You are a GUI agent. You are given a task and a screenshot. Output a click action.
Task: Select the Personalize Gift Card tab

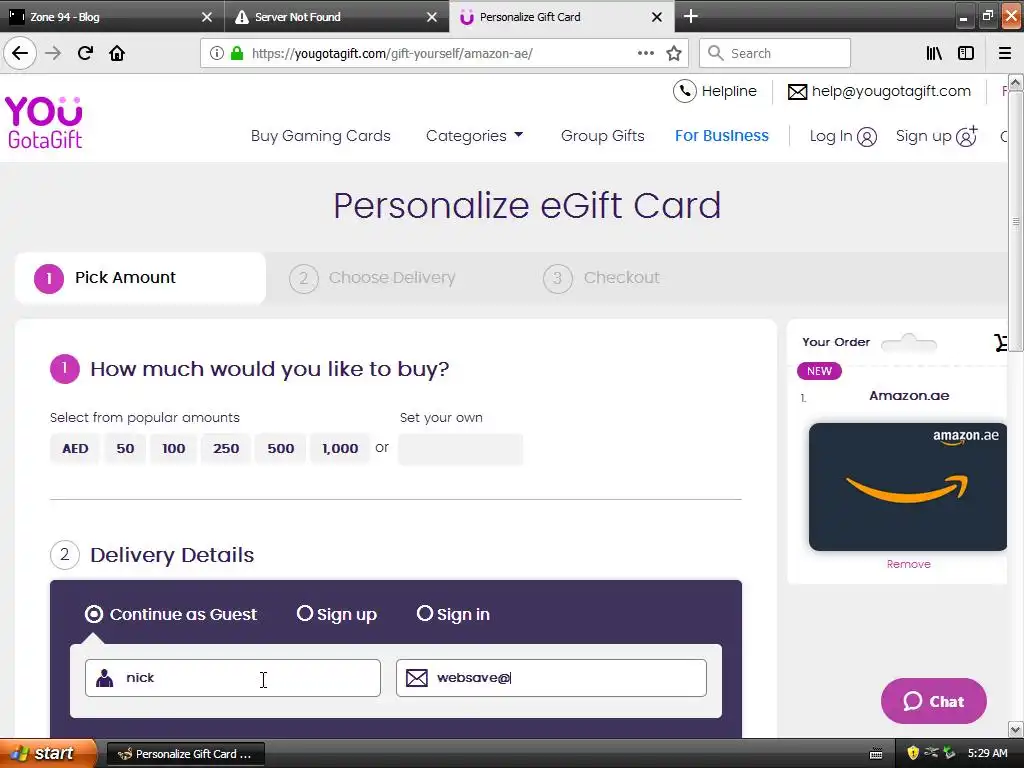tap(562, 17)
